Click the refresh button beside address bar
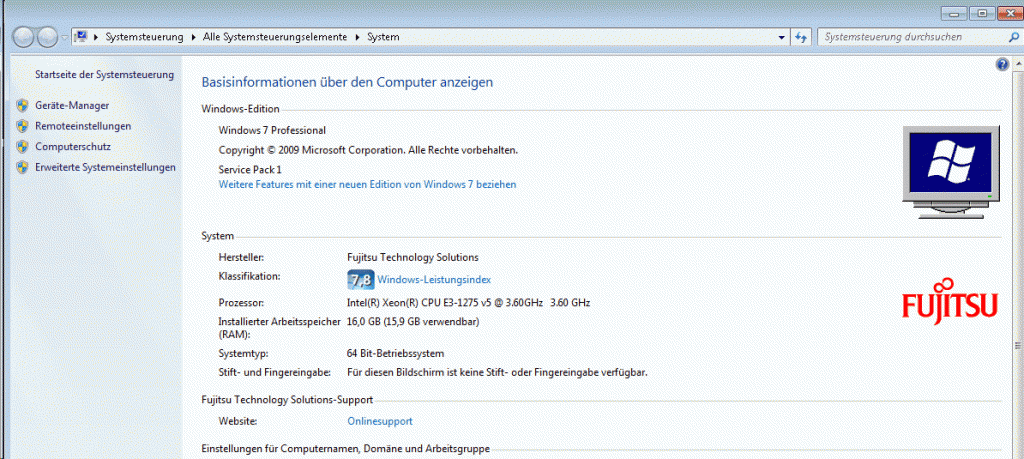 (801, 38)
